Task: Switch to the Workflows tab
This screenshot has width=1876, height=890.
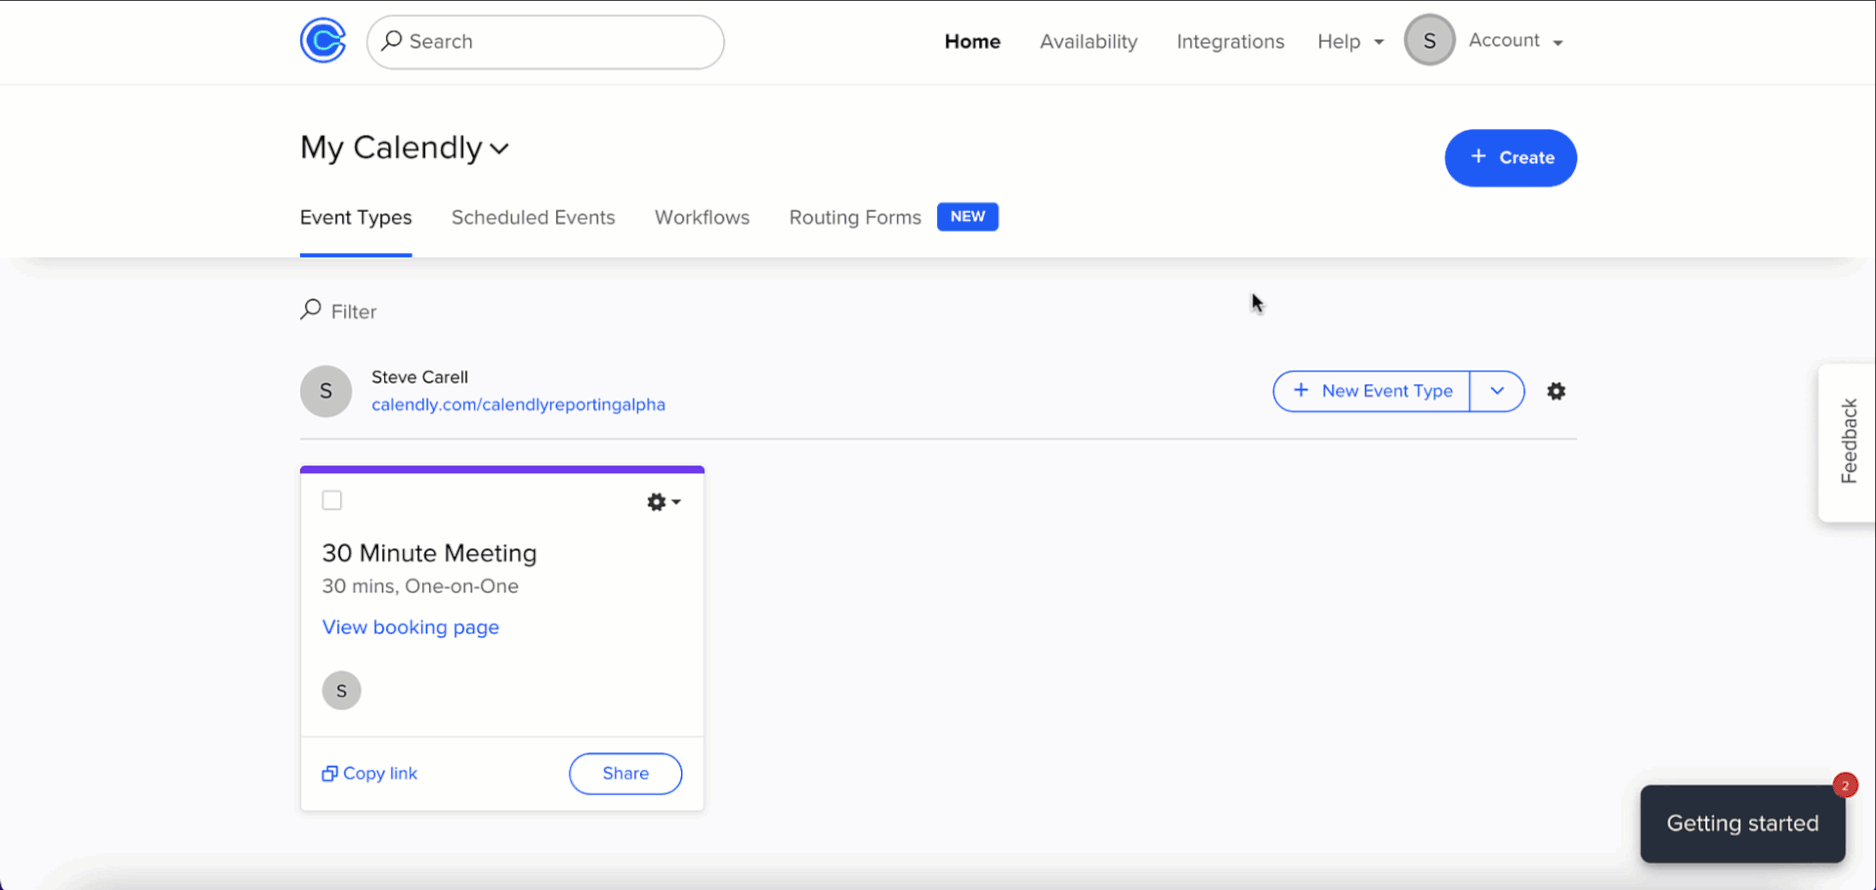Action: [702, 218]
